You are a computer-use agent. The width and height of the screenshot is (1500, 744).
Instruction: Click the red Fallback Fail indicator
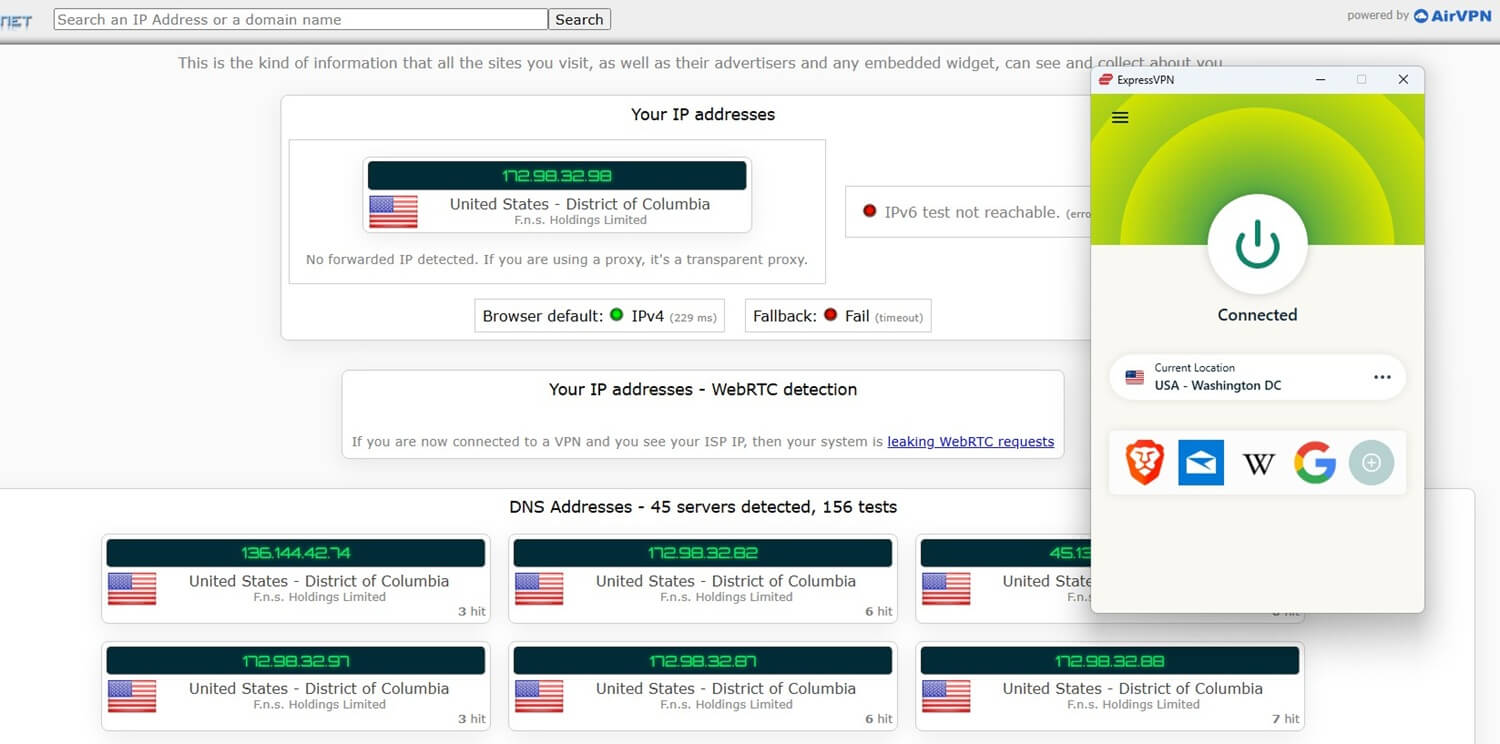[x=830, y=315]
